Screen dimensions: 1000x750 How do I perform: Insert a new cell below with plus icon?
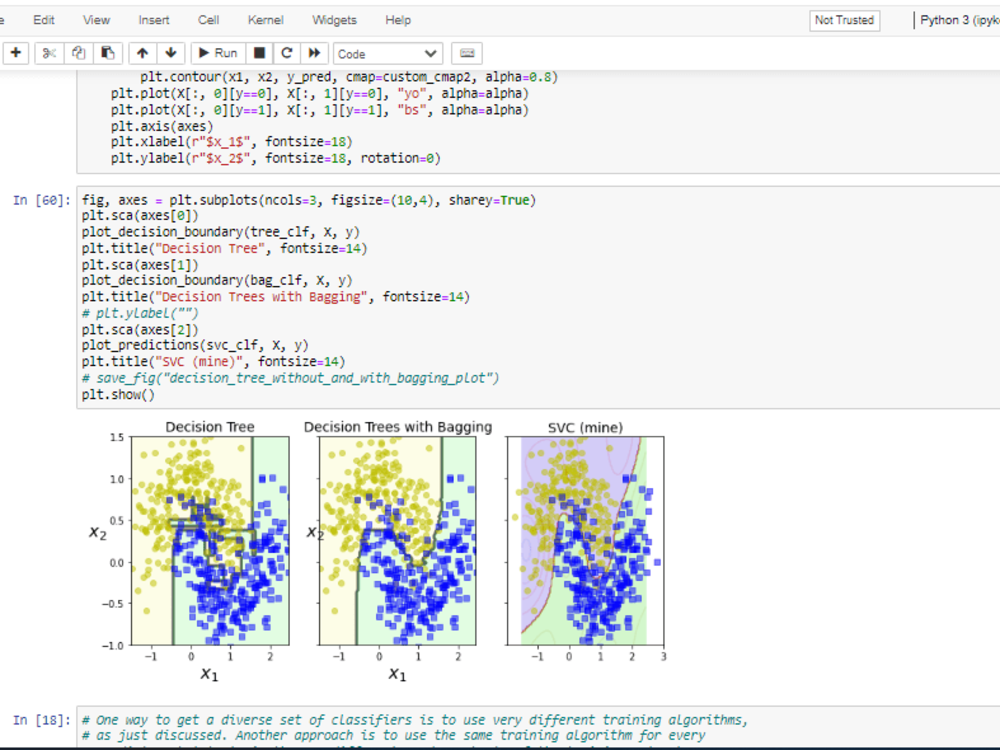[16, 53]
